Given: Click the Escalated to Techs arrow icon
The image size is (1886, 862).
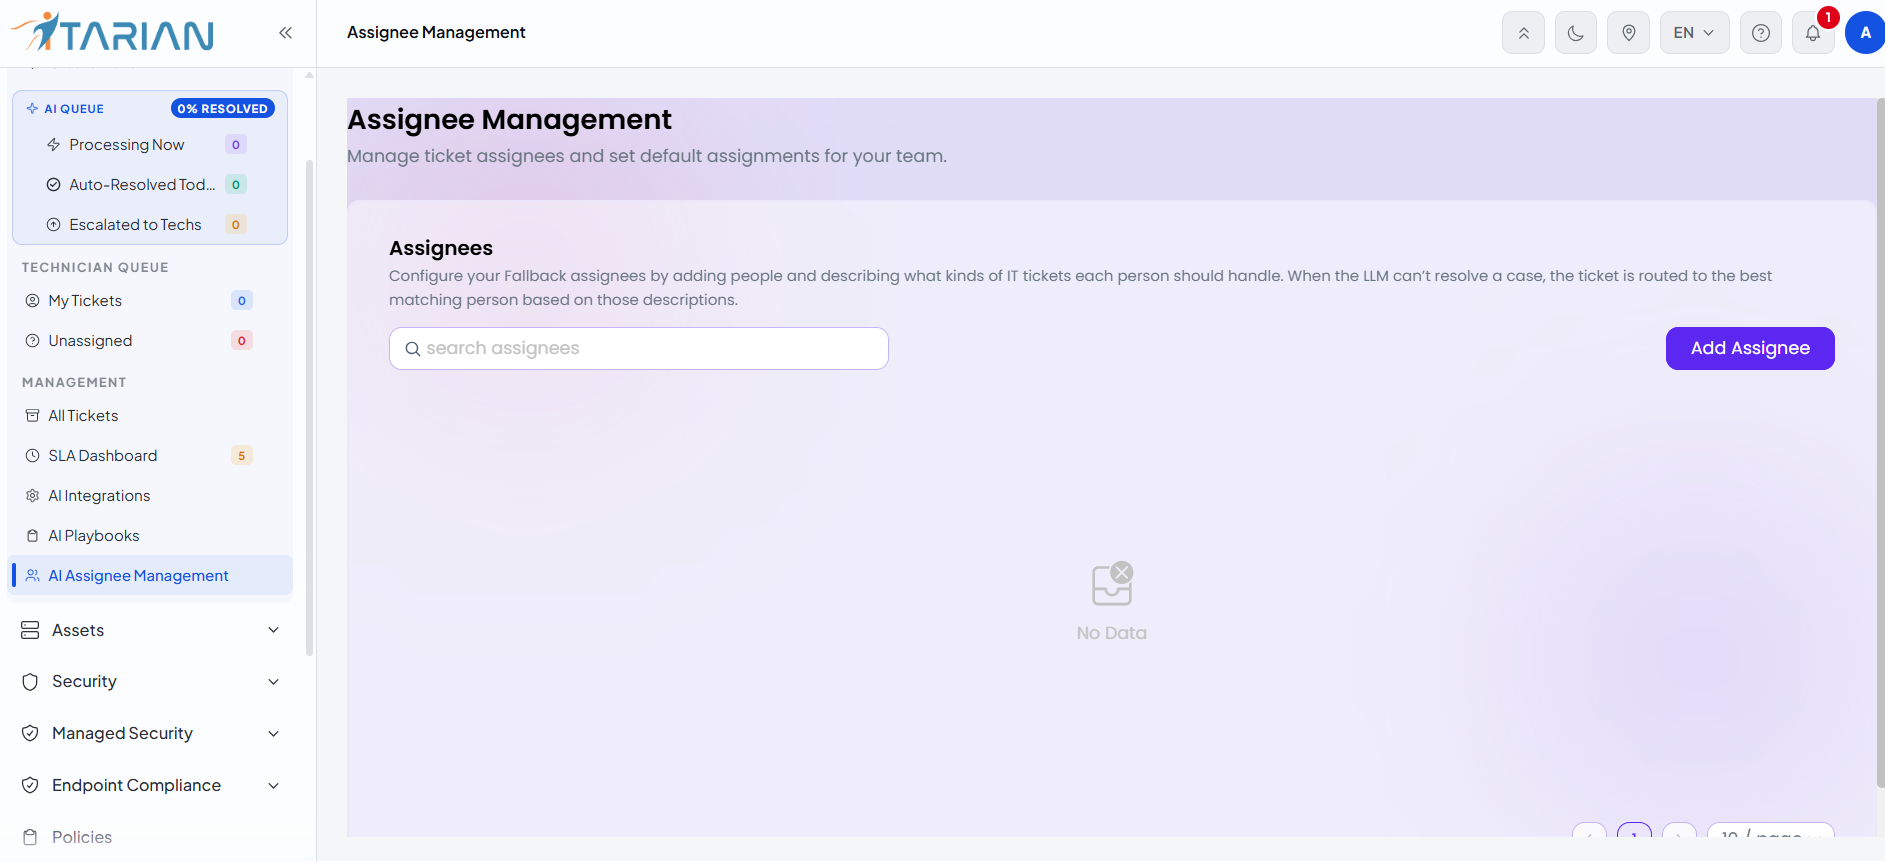Looking at the screenshot, I should click(54, 225).
